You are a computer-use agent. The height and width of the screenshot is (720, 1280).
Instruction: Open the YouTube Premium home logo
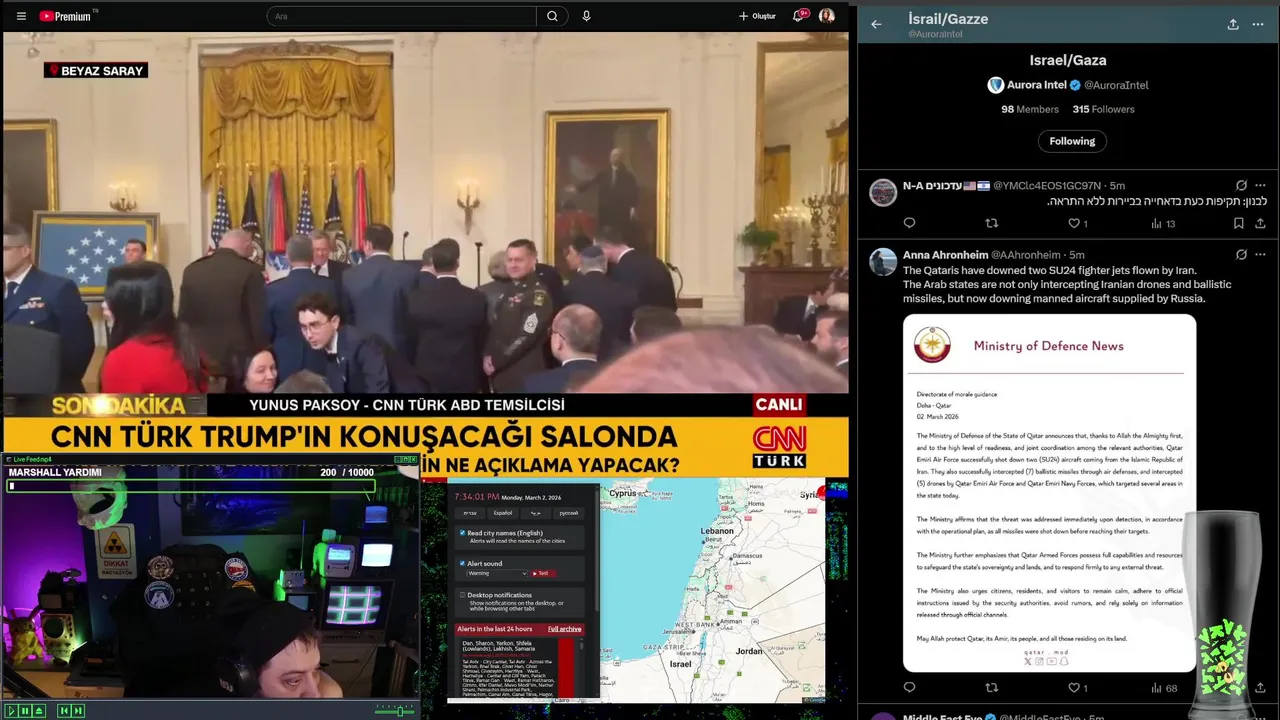tap(65, 16)
